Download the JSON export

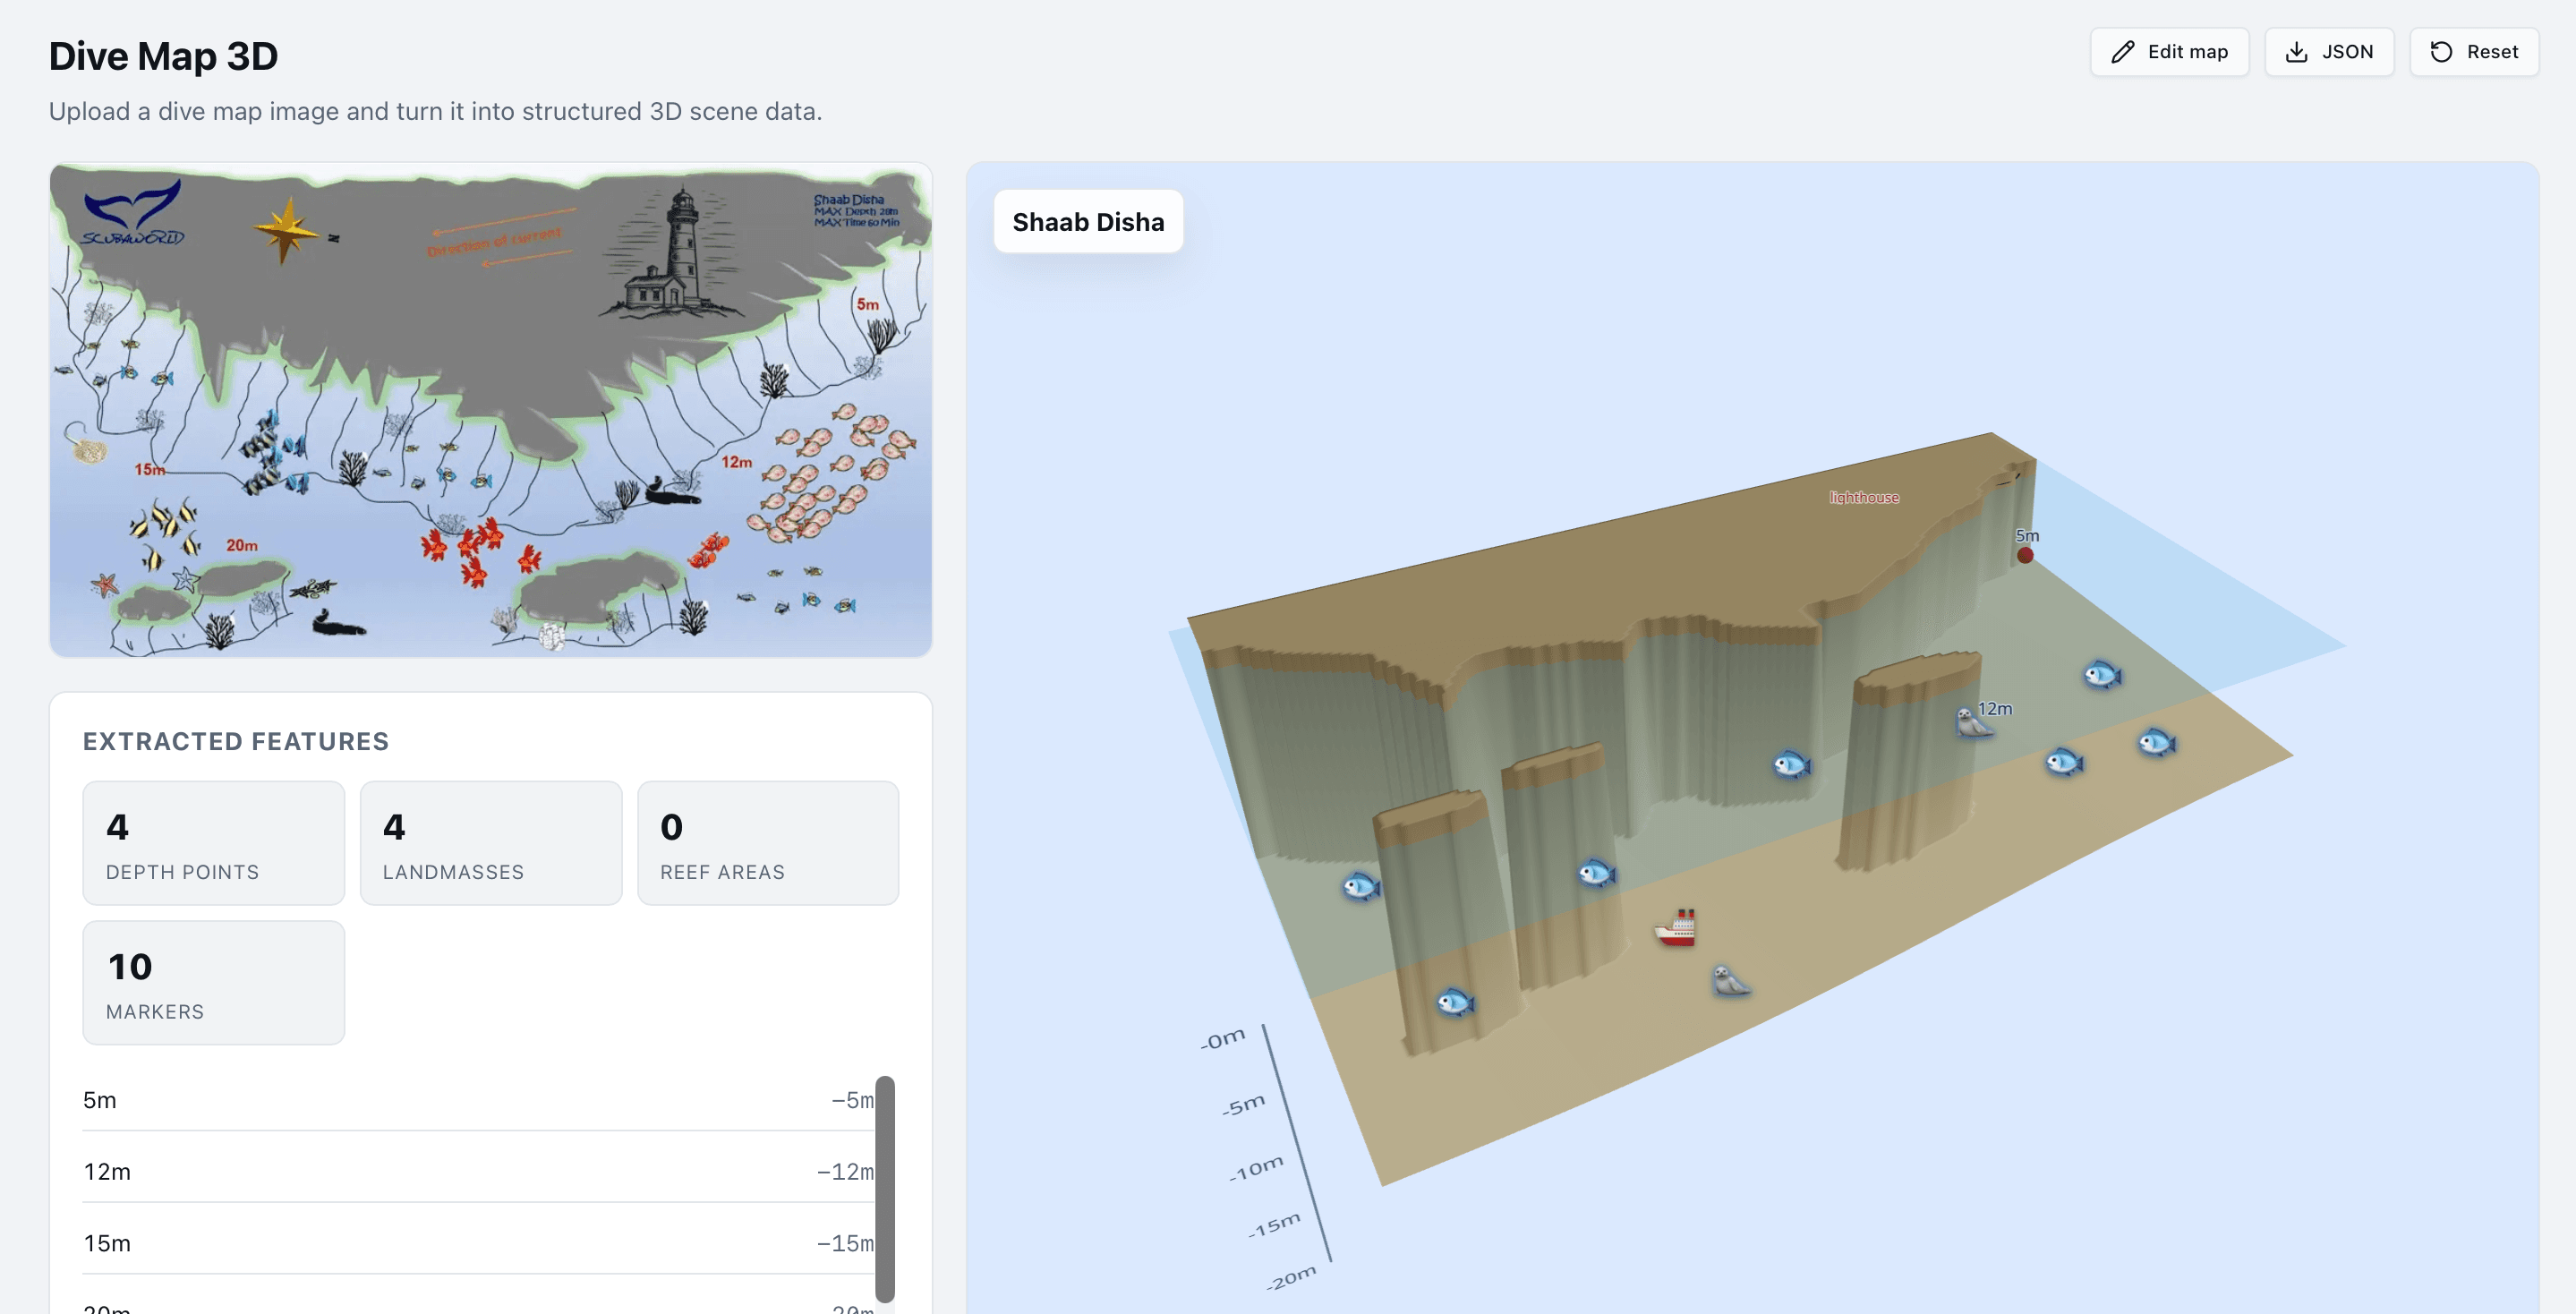click(x=2329, y=52)
